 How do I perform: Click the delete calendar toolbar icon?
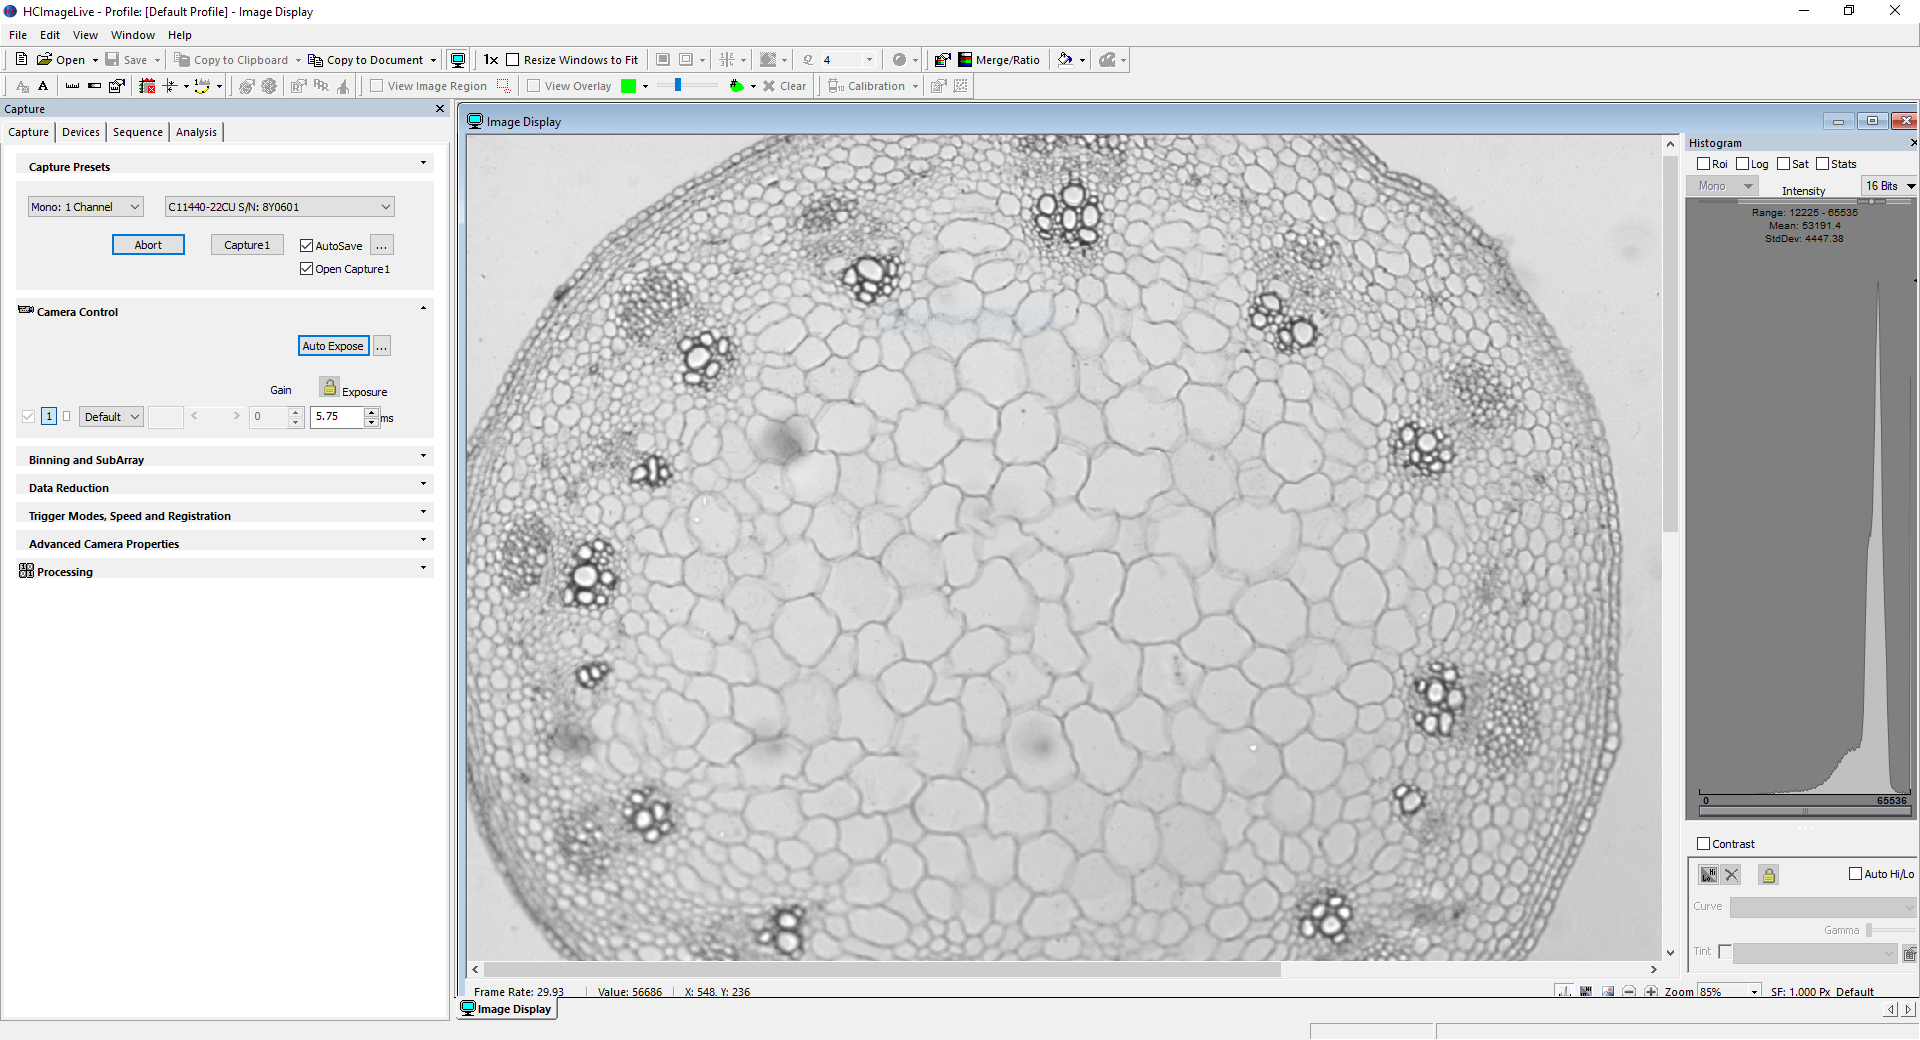pyautogui.click(x=147, y=86)
